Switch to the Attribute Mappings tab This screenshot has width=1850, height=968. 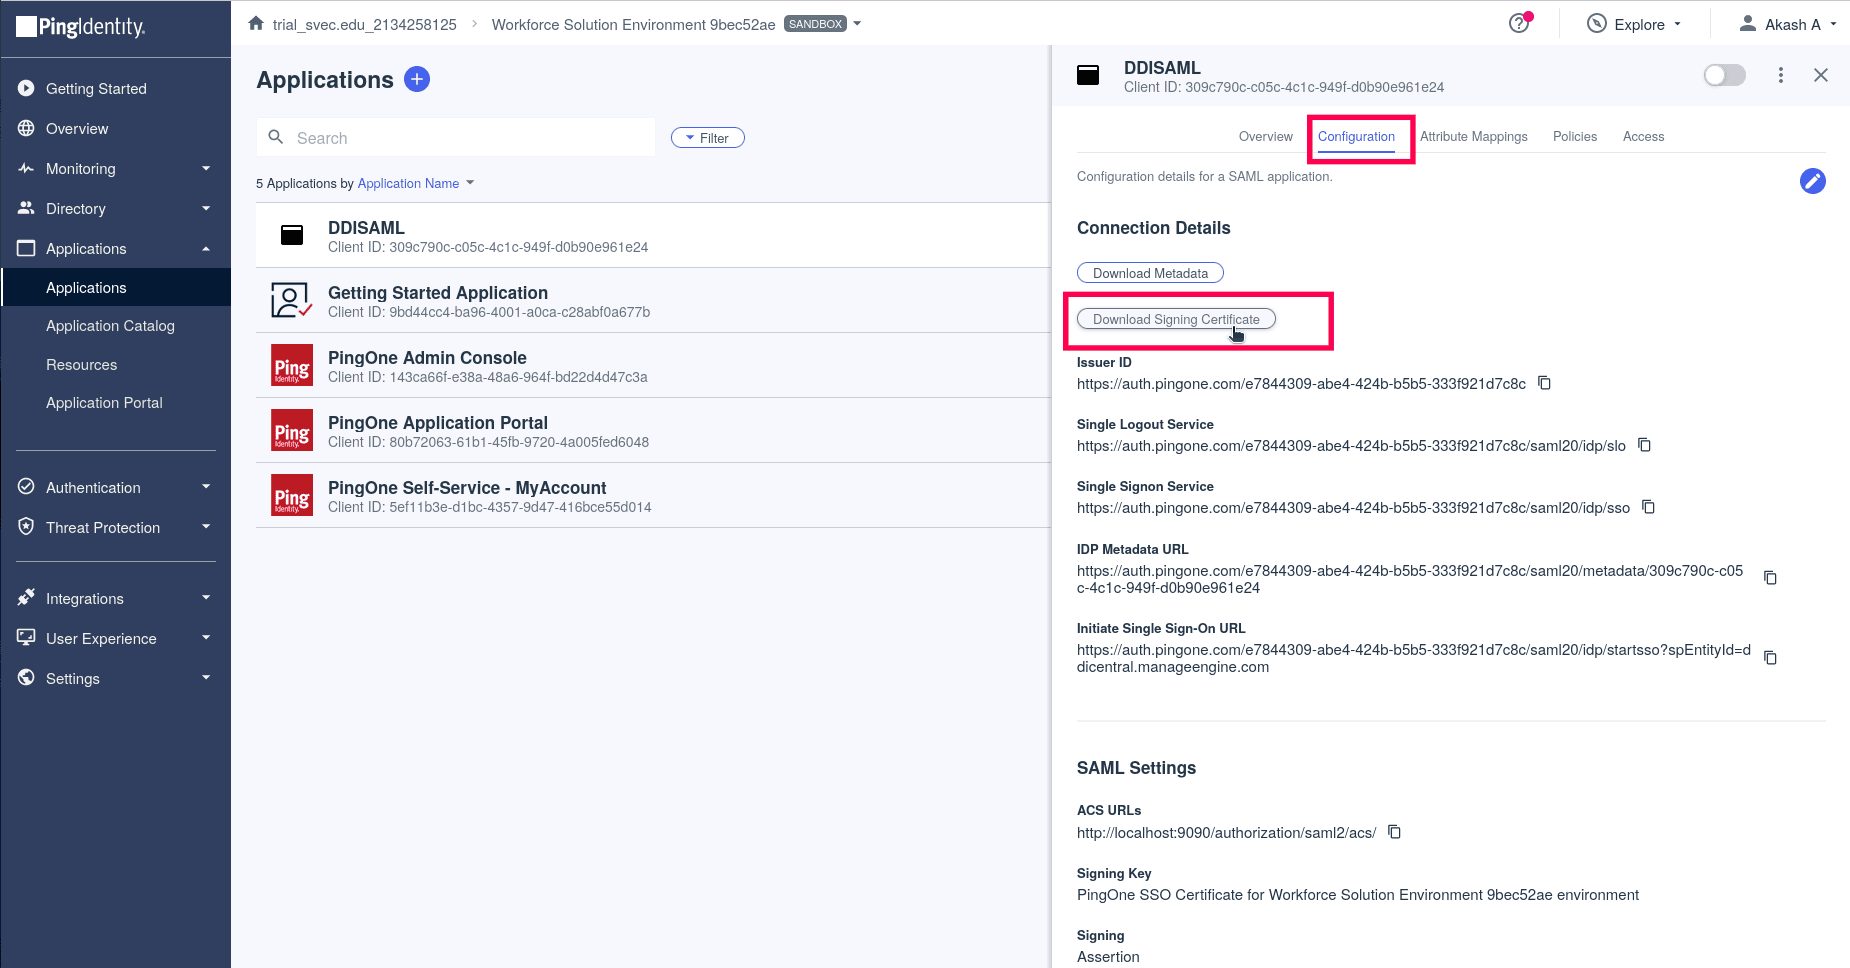point(1474,136)
